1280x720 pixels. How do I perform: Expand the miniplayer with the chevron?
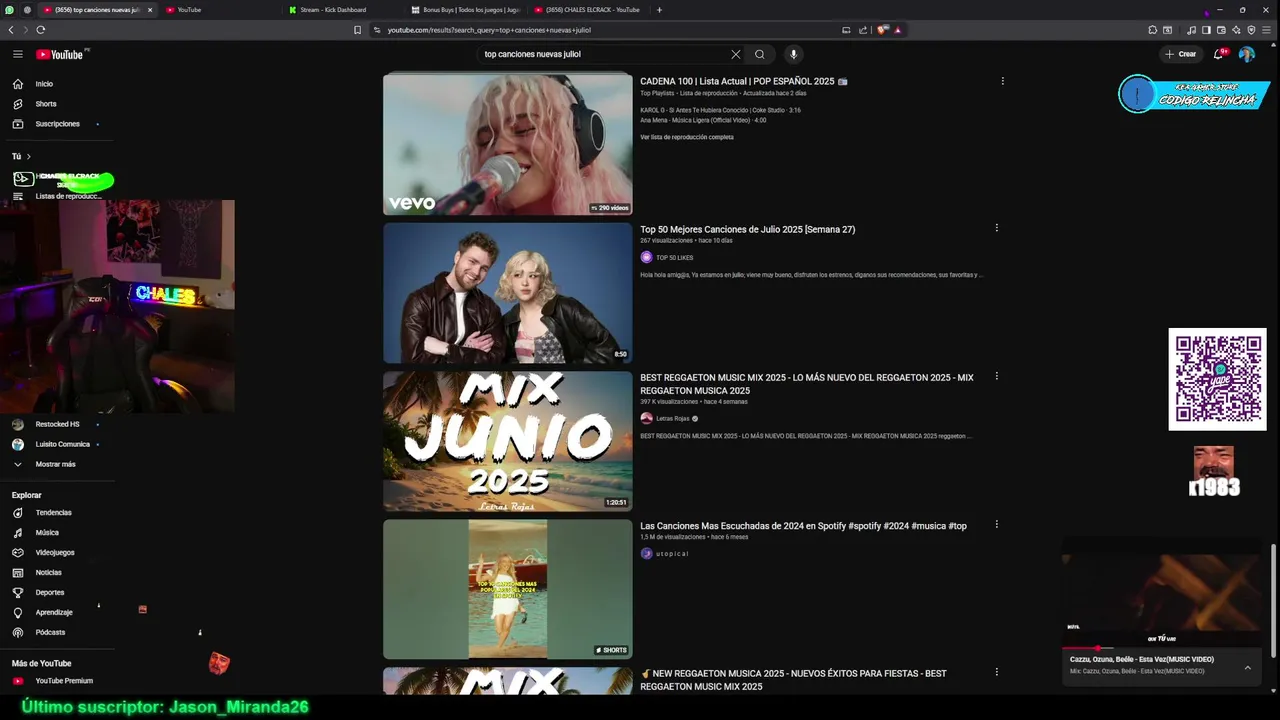click(x=1247, y=667)
